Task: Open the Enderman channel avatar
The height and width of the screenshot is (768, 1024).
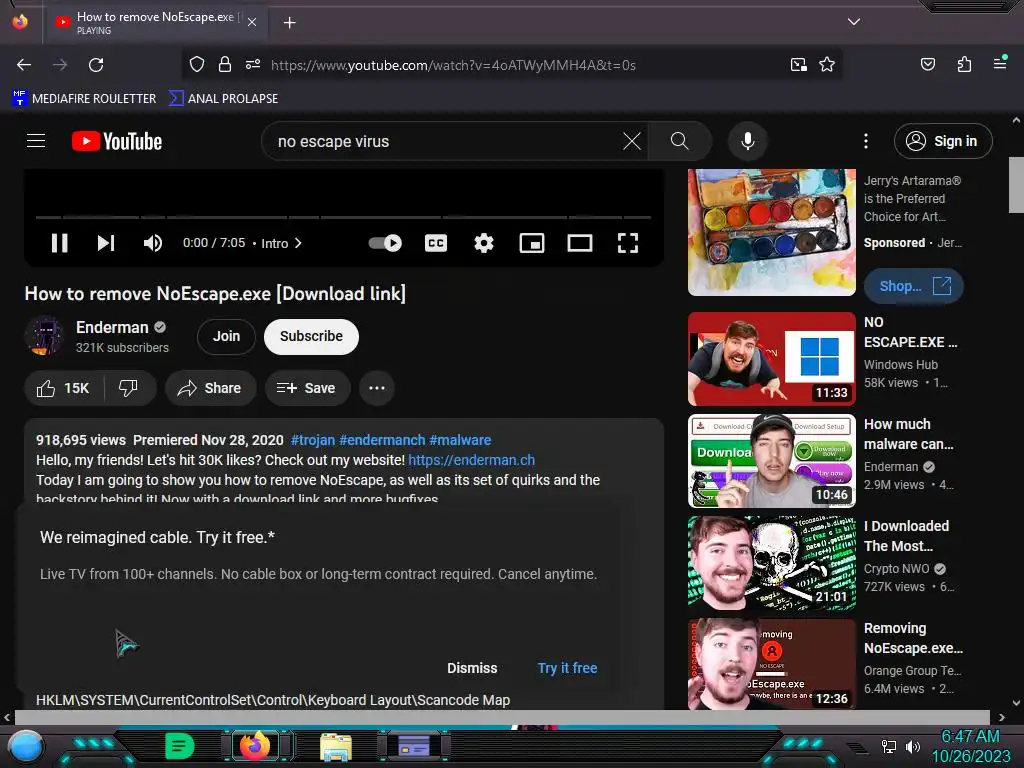Action: (44, 336)
